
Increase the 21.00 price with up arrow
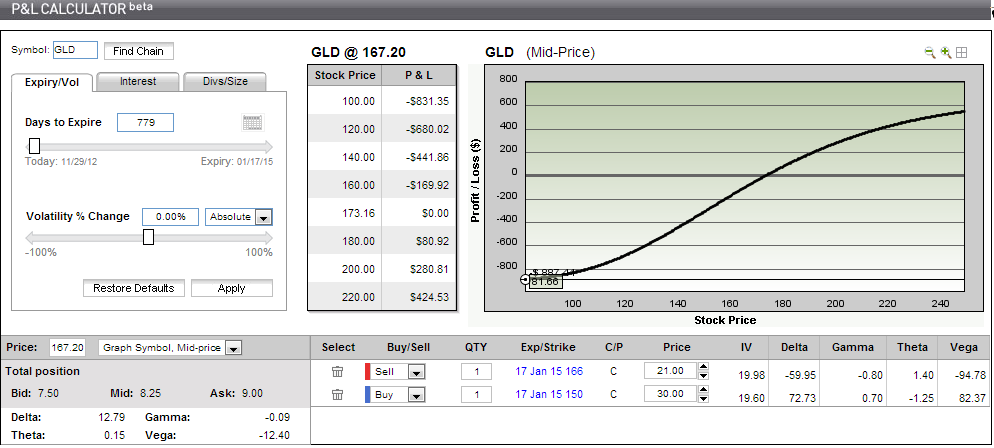pyautogui.click(x=703, y=366)
